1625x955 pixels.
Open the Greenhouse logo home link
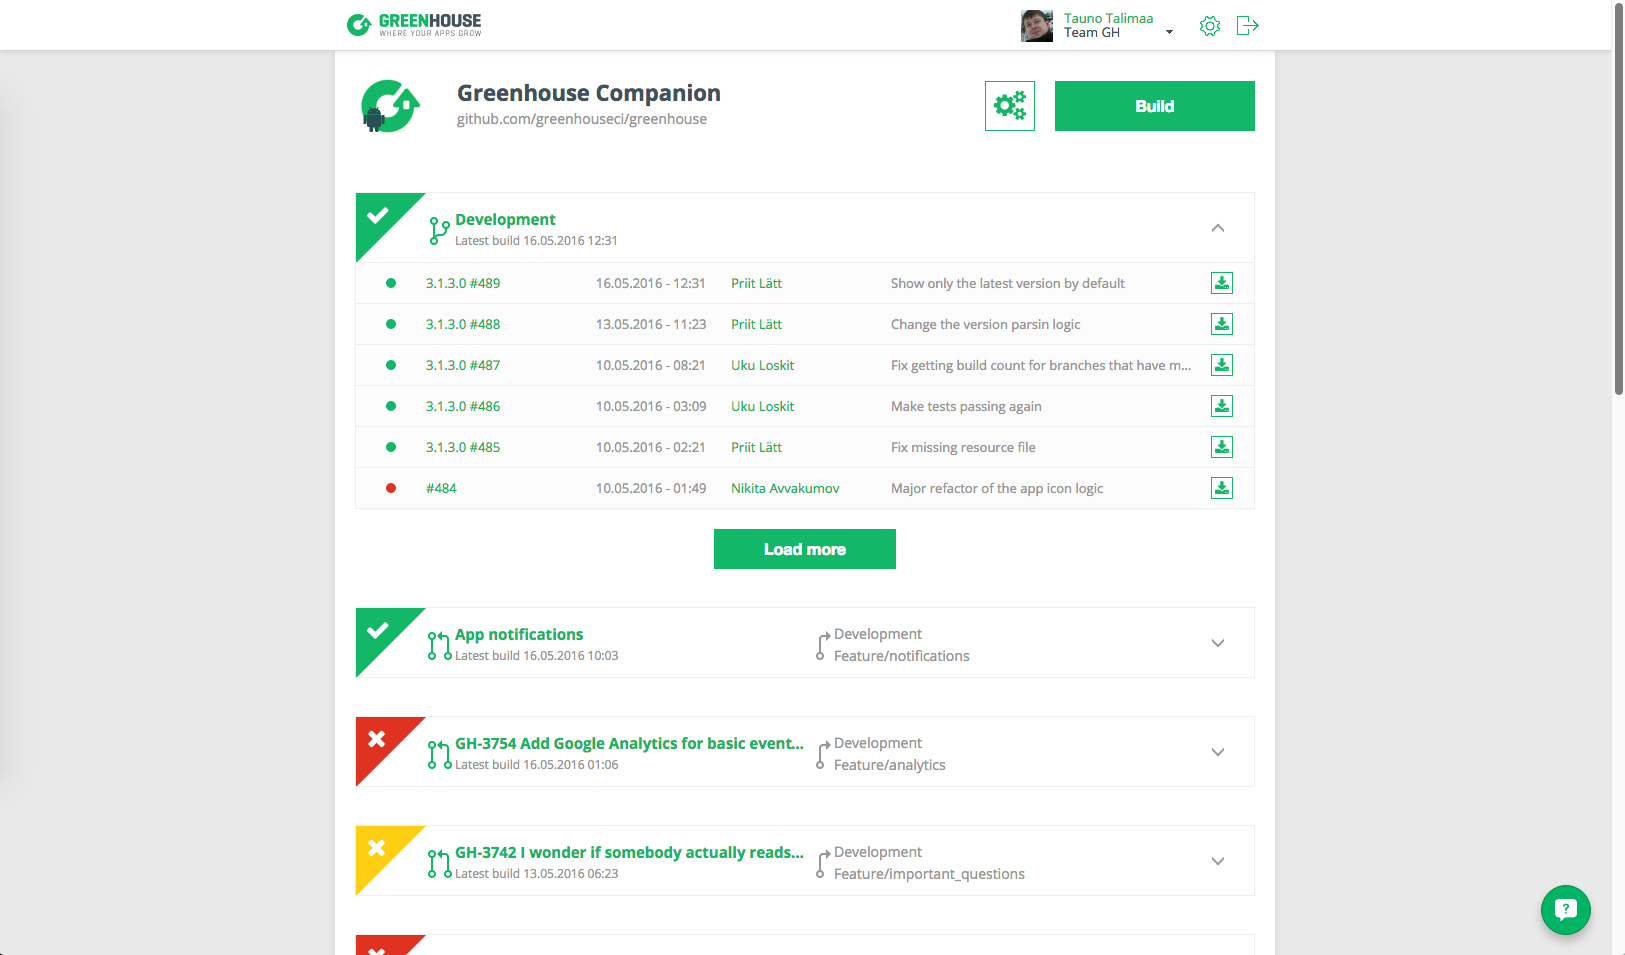pos(414,24)
